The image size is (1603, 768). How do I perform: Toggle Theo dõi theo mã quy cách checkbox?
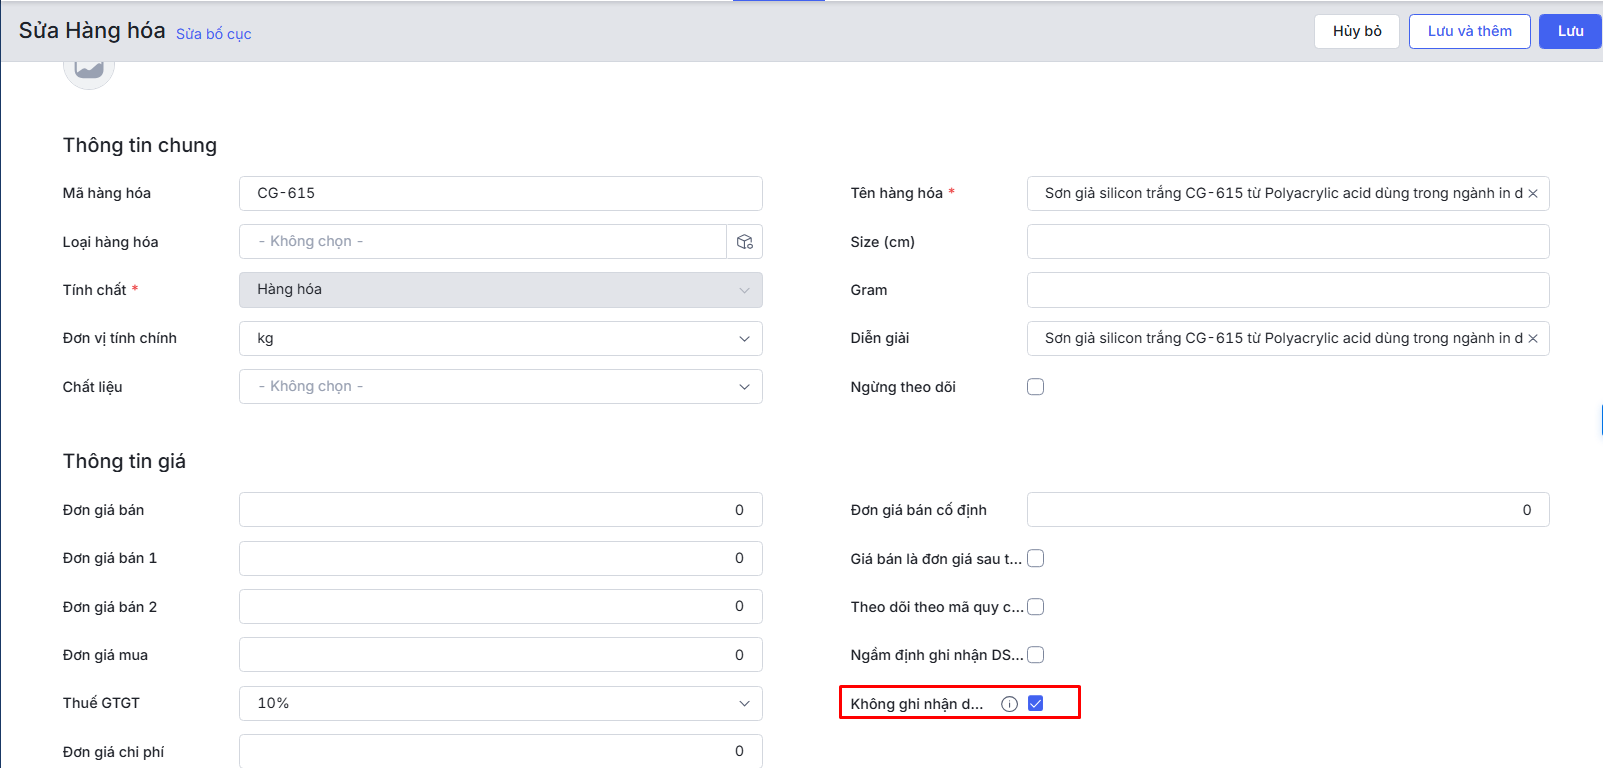click(1035, 607)
